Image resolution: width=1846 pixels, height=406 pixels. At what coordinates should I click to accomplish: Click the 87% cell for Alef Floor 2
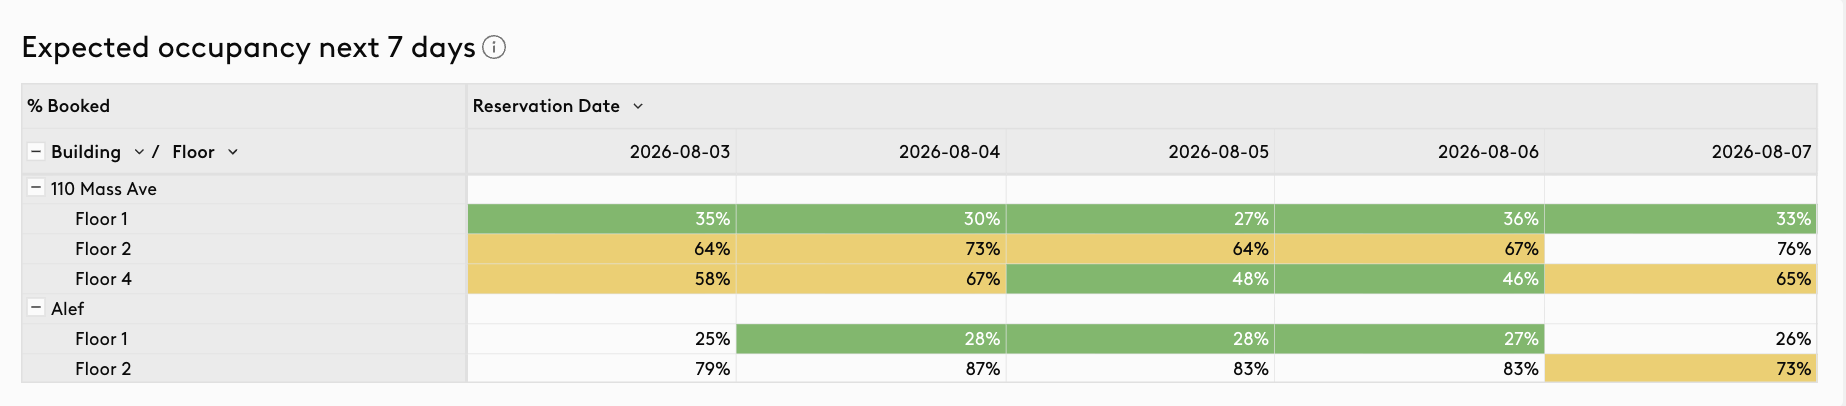(x=871, y=369)
